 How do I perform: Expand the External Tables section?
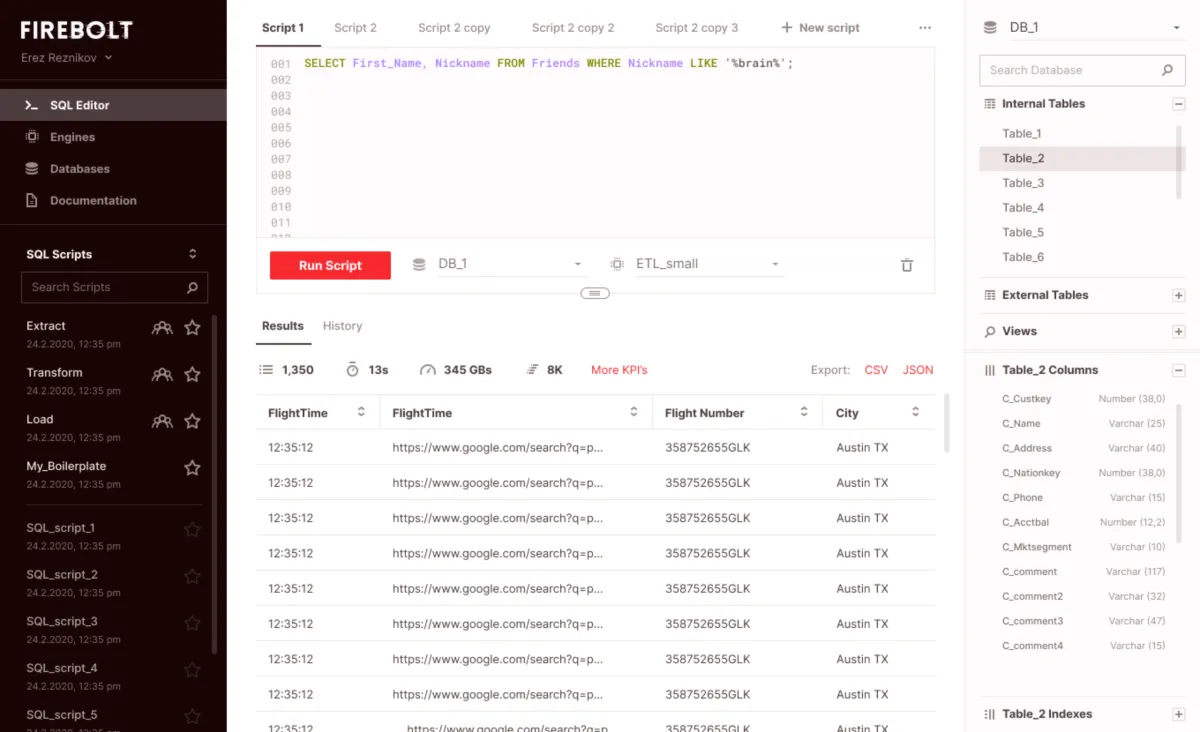[x=1178, y=294]
